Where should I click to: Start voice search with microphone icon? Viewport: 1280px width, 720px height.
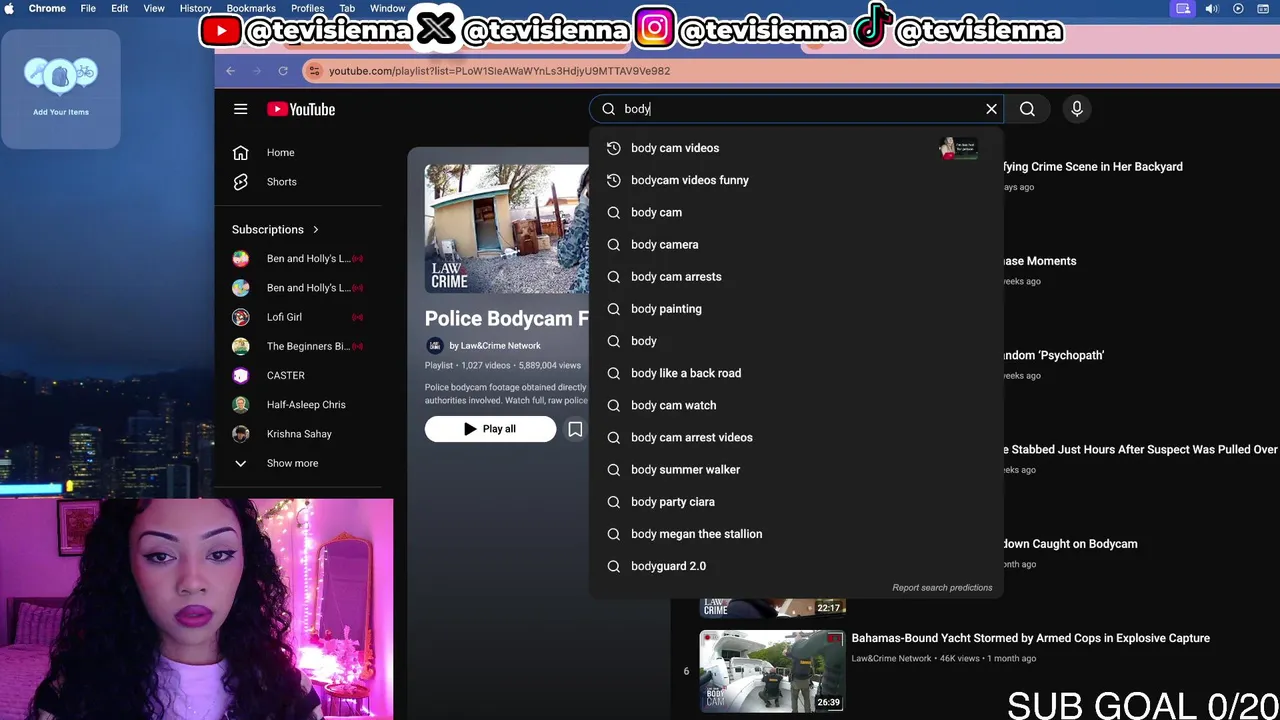click(1077, 109)
